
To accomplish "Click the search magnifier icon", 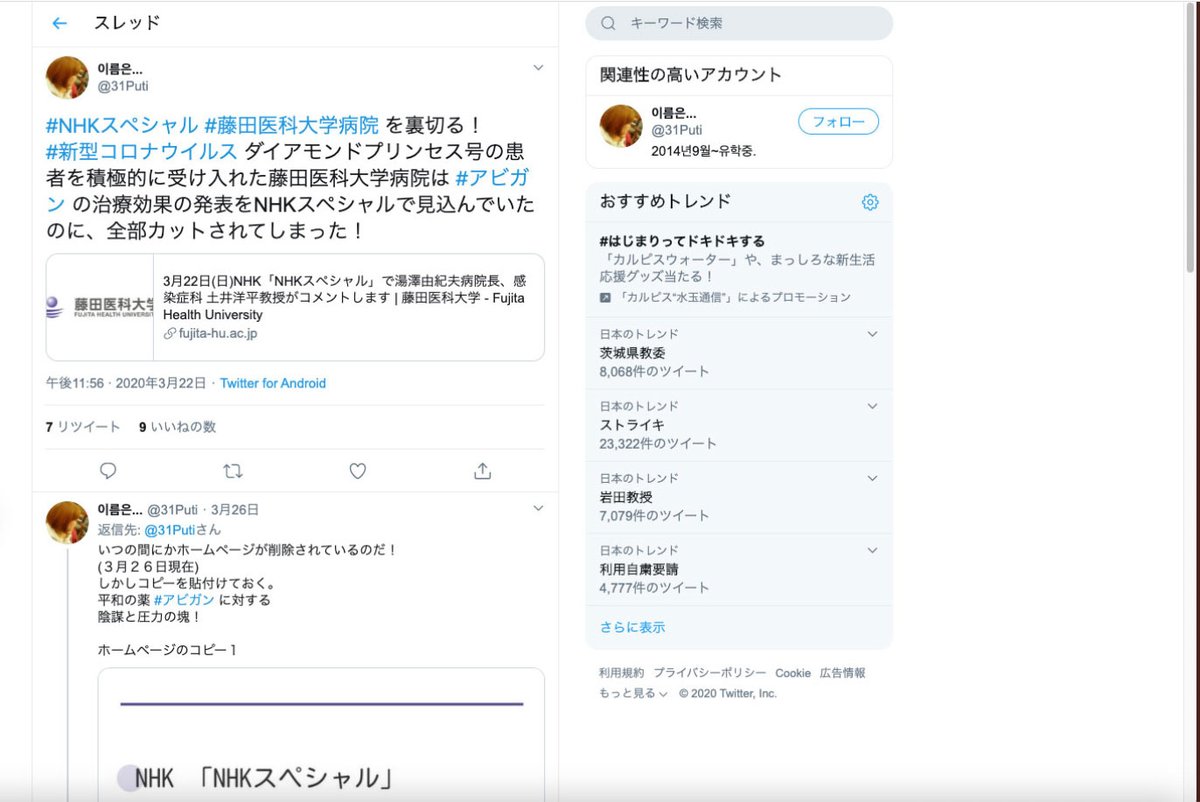I will point(608,23).
